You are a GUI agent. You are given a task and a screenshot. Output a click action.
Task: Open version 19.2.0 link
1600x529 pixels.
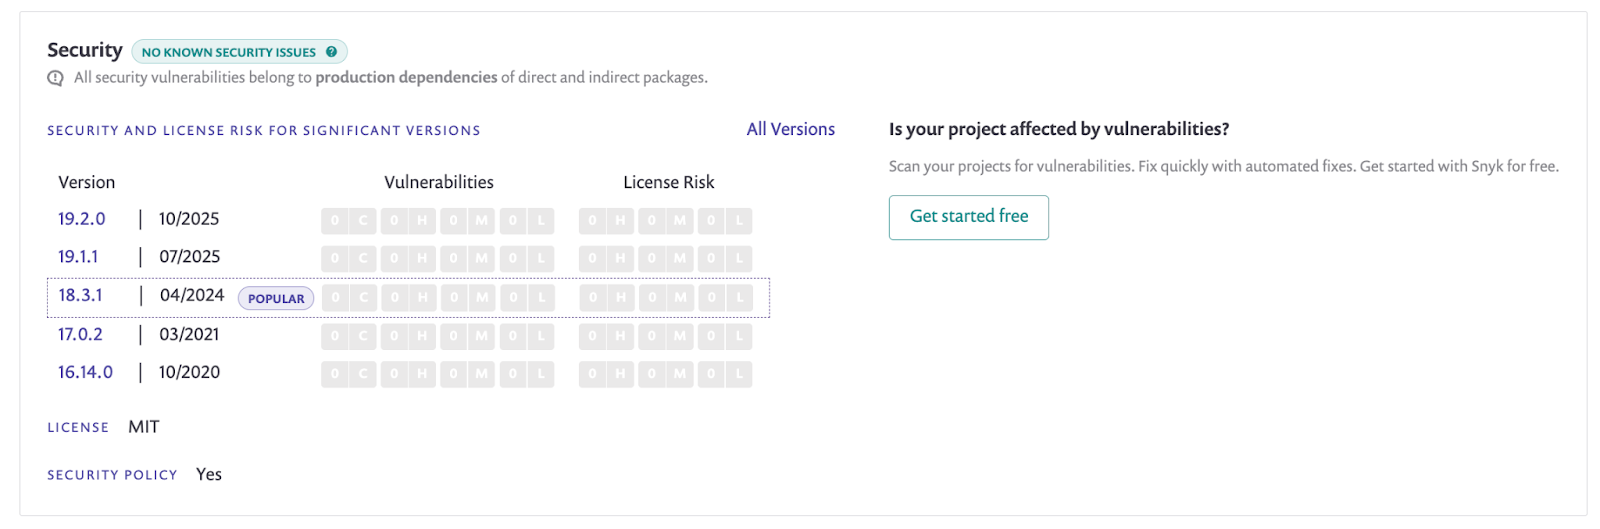pyautogui.click(x=81, y=219)
